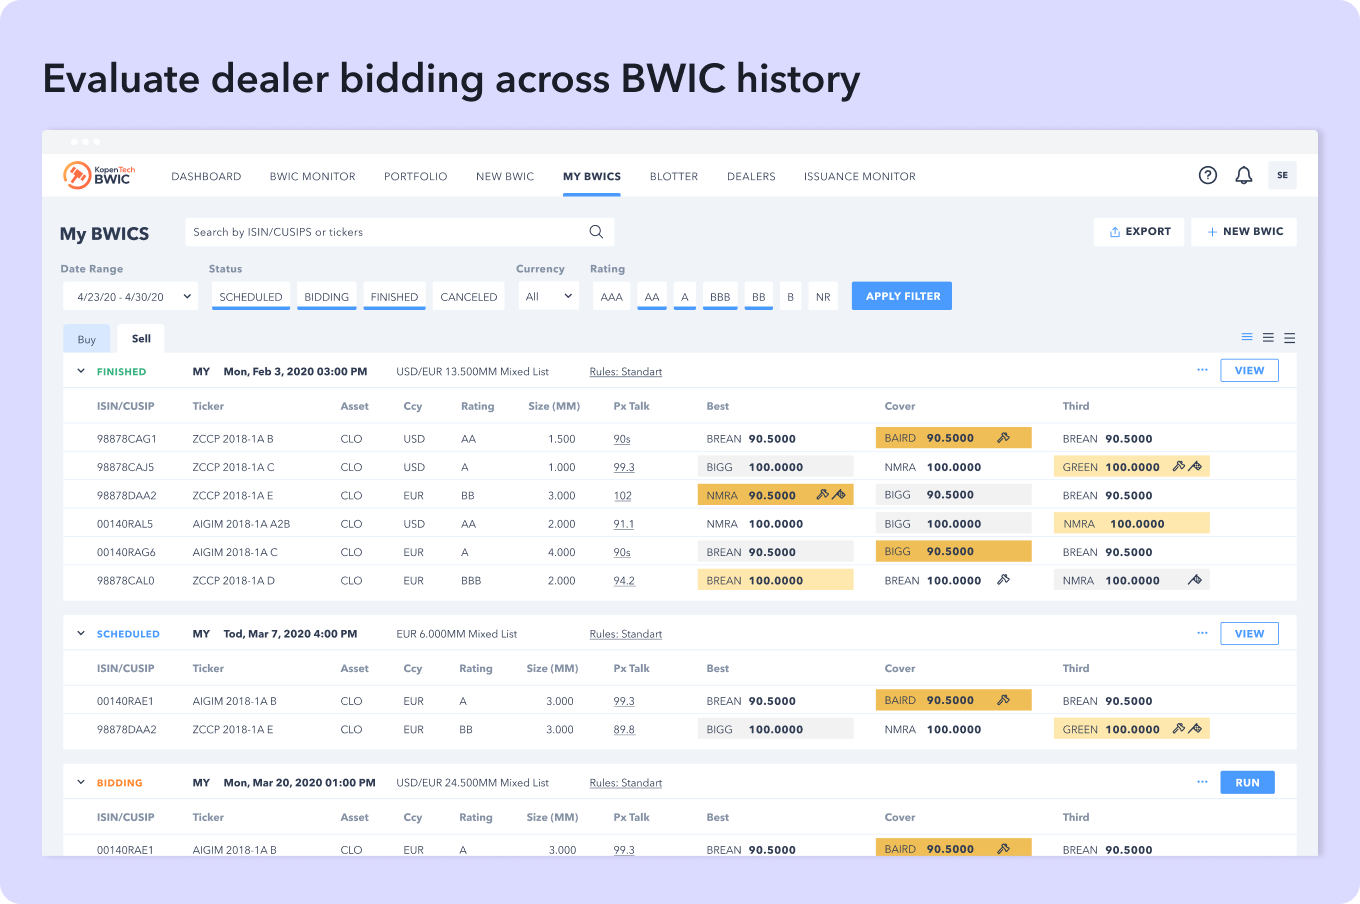Open more options for BIDDING BWIC
Viewport: 1360px width, 904px height.
point(1202,783)
